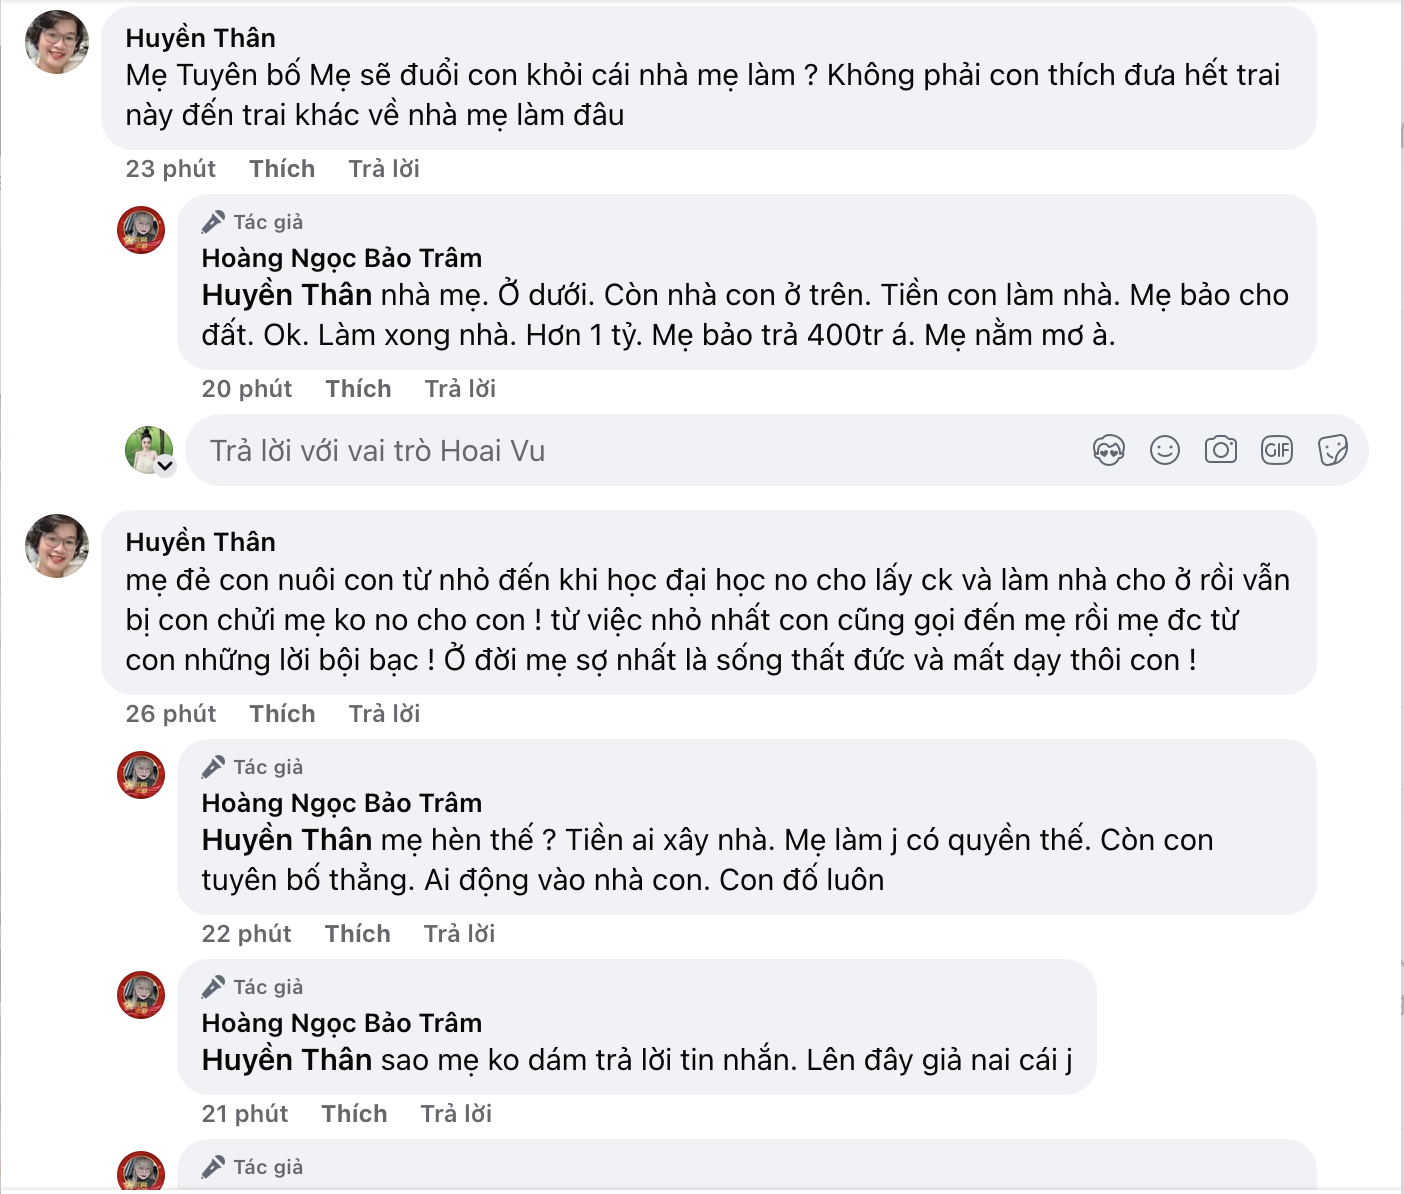Reply to Huyền Thân's 23 phút comment
Viewport: 1404px width, 1194px height.
coord(384,169)
